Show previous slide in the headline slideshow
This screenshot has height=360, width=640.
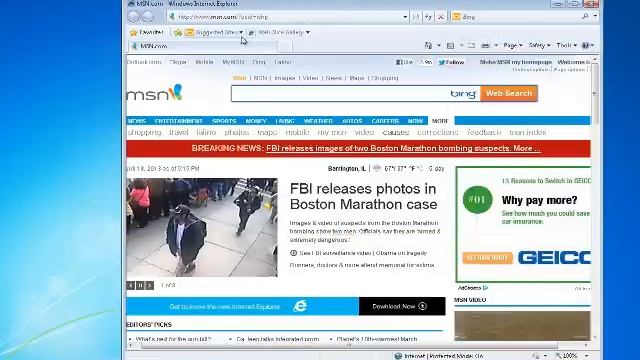coord(131,285)
